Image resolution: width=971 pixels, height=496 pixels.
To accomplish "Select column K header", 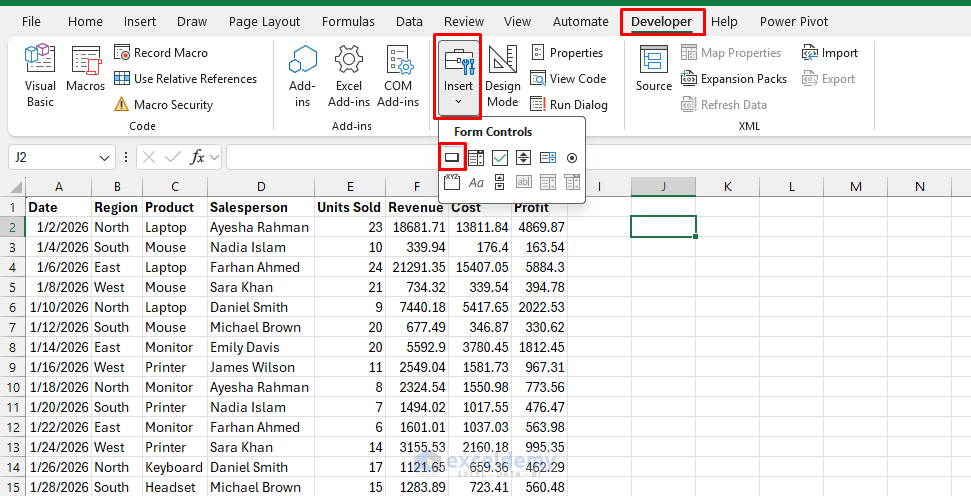I will [x=728, y=186].
